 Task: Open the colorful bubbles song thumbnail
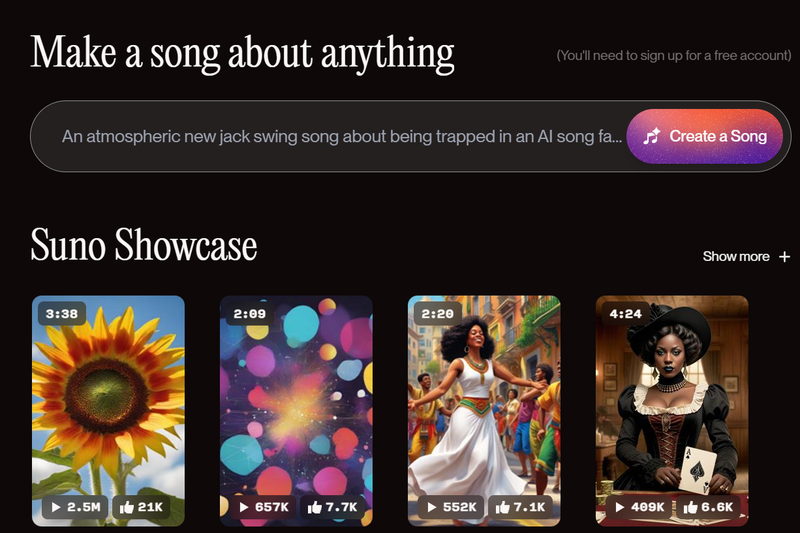point(296,411)
